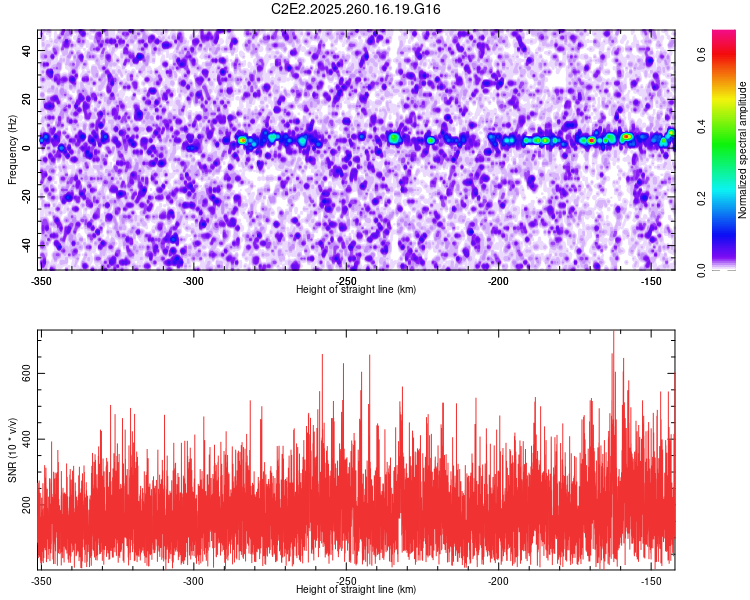Click the Frequency (Hz) axis label
The height and width of the screenshot is (600, 750).
pos(13,150)
